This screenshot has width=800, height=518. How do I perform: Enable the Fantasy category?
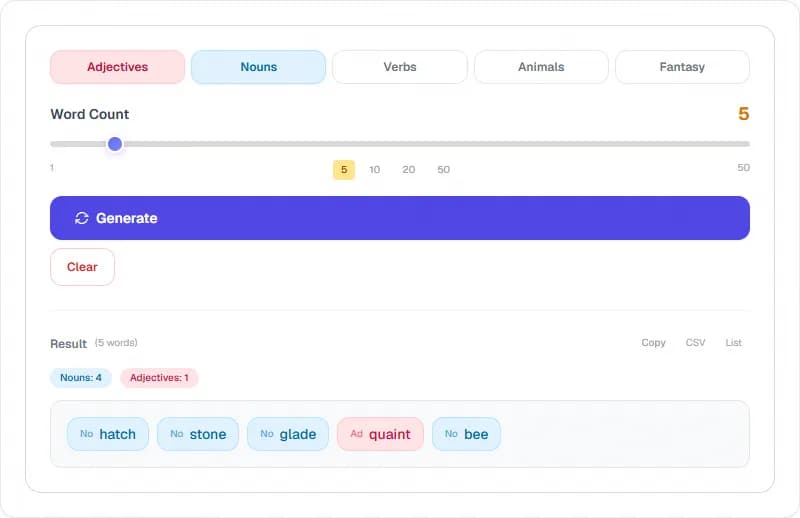click(682, 67)
